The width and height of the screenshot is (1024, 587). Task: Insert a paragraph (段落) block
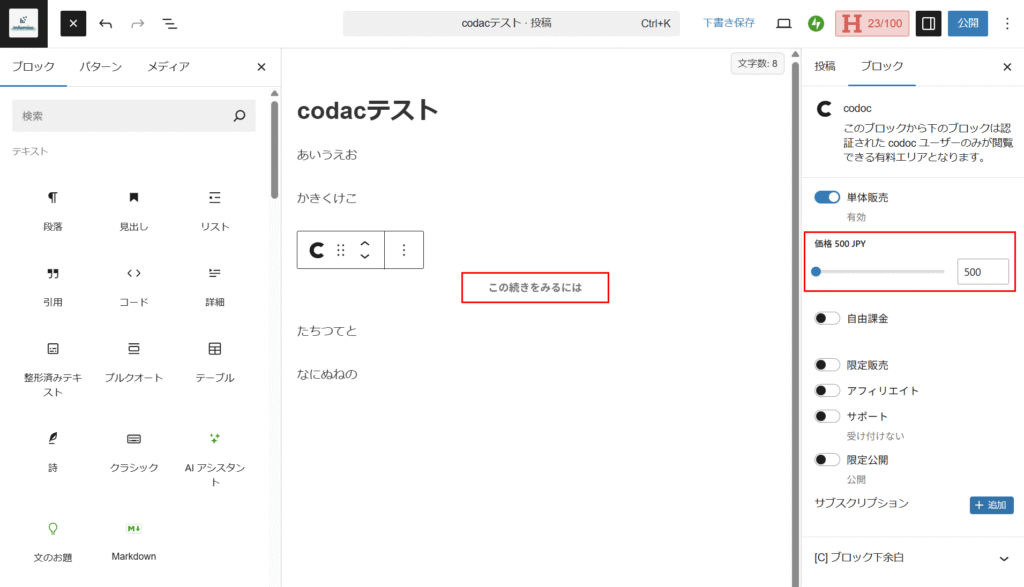pyautogui.click(x=53, y=211)
